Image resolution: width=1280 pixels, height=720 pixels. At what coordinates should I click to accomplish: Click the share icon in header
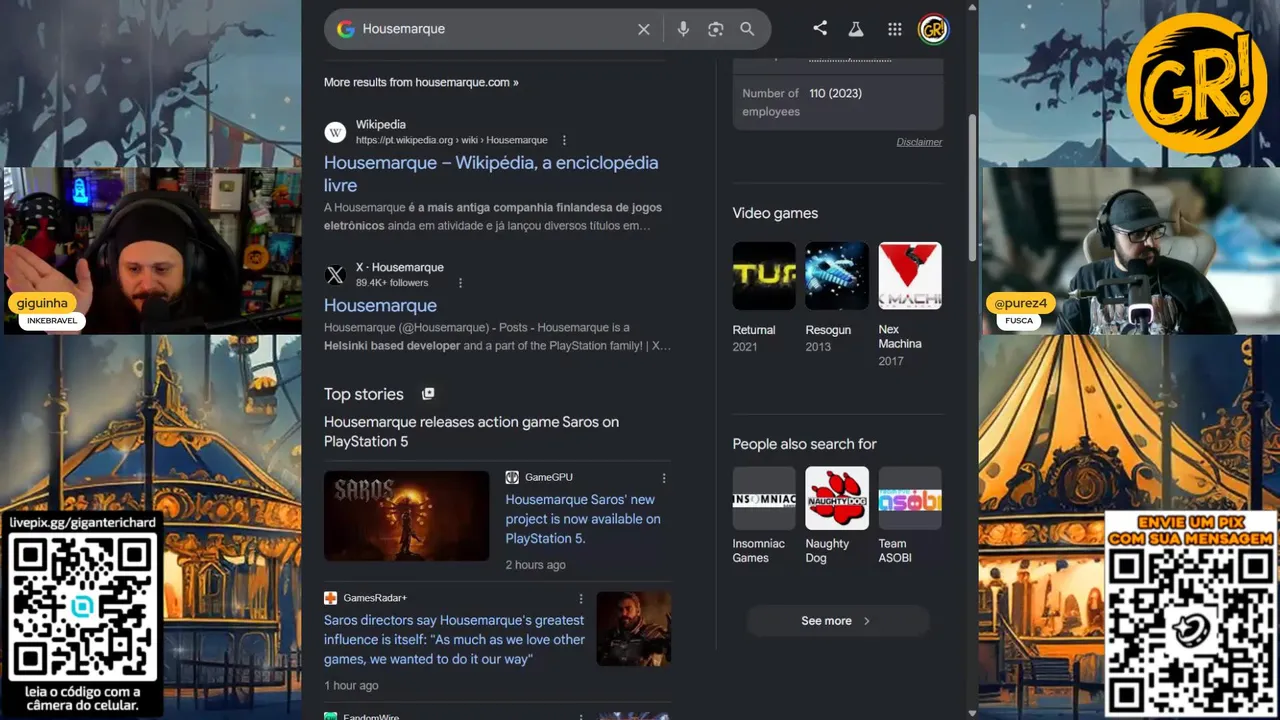[x=820, y=28]
